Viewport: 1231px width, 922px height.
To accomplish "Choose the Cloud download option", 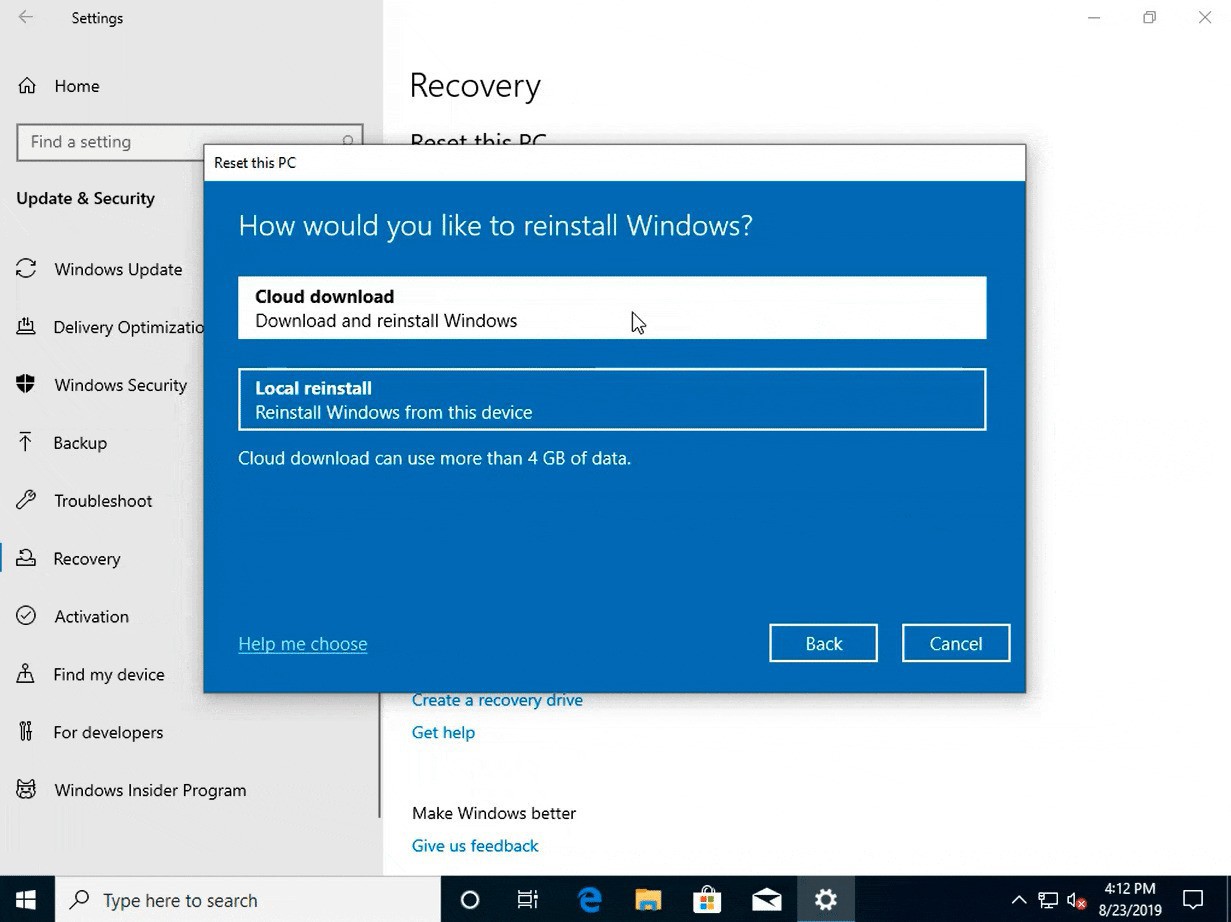I will pyautogui.click(x=611, y=308).
